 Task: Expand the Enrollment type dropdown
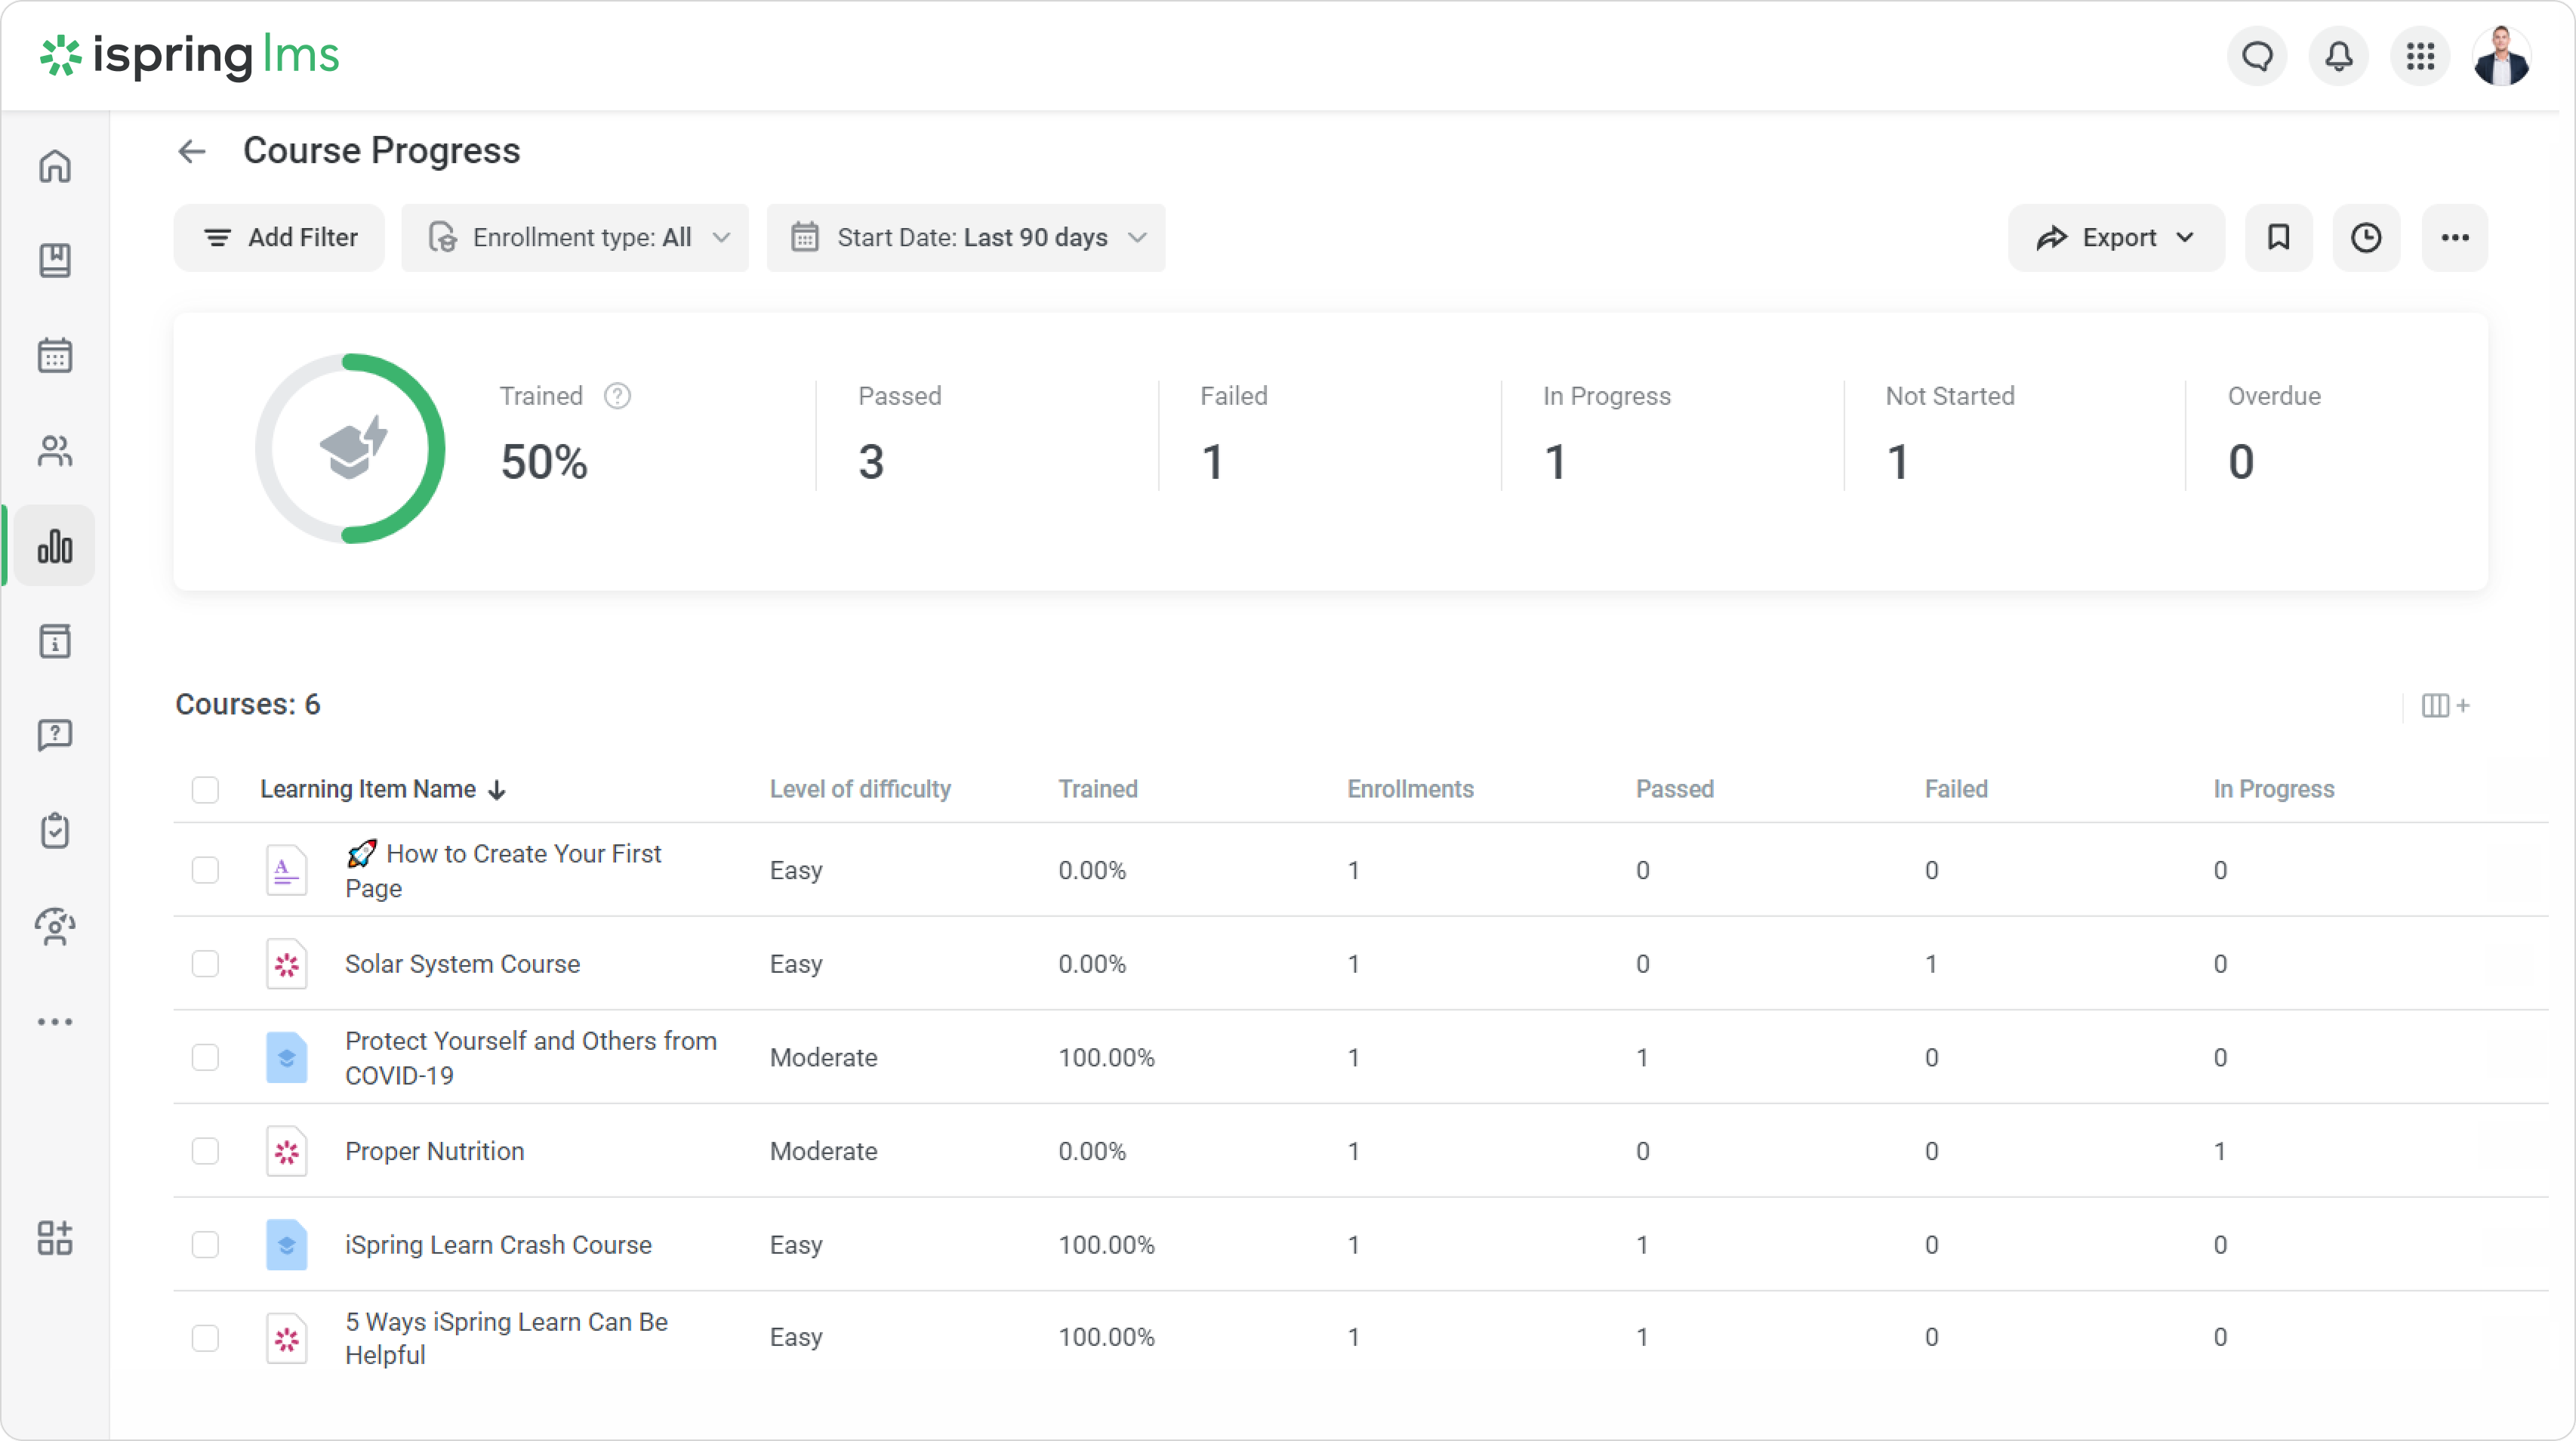point(575,238)
